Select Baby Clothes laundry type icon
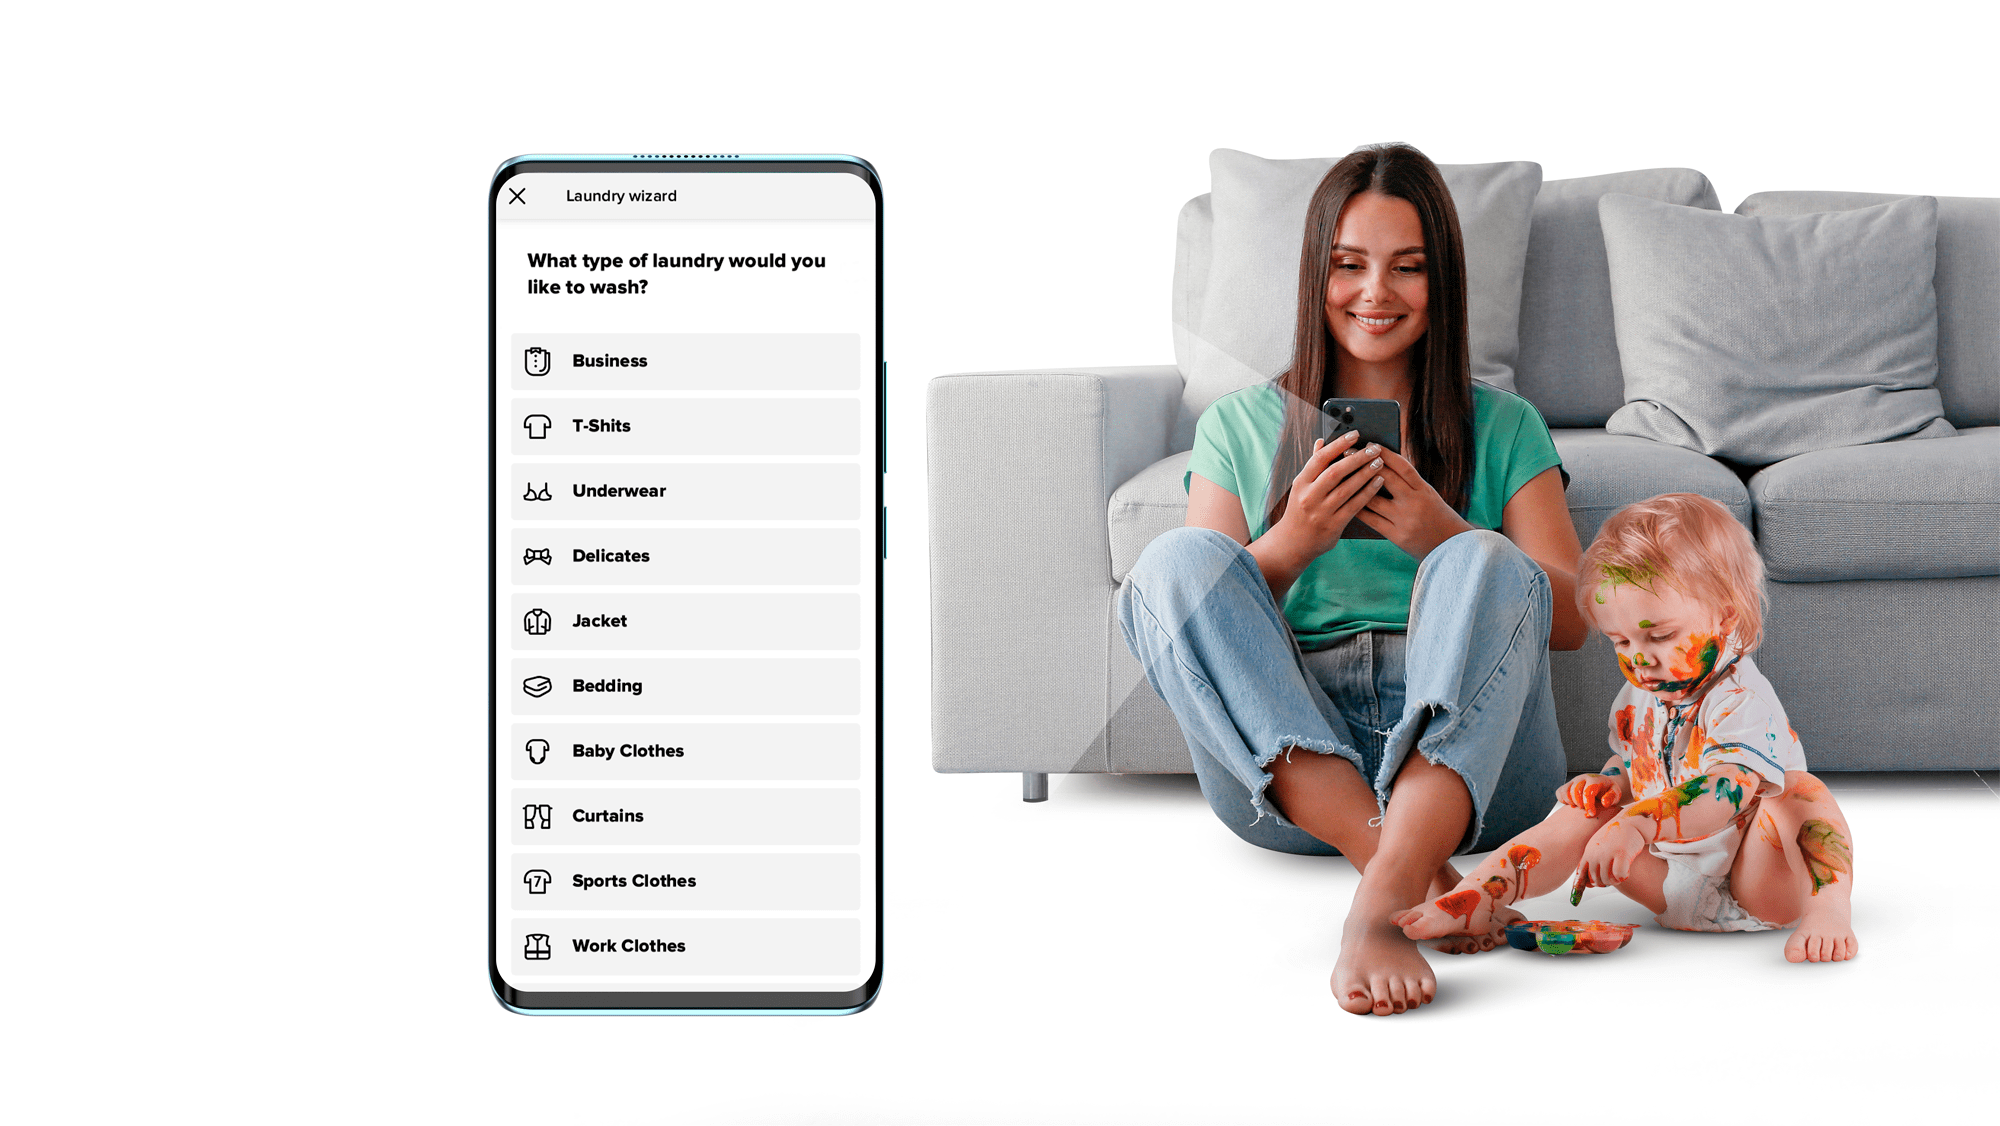Screen dimensions: 2000x1126 click(537, 750)
